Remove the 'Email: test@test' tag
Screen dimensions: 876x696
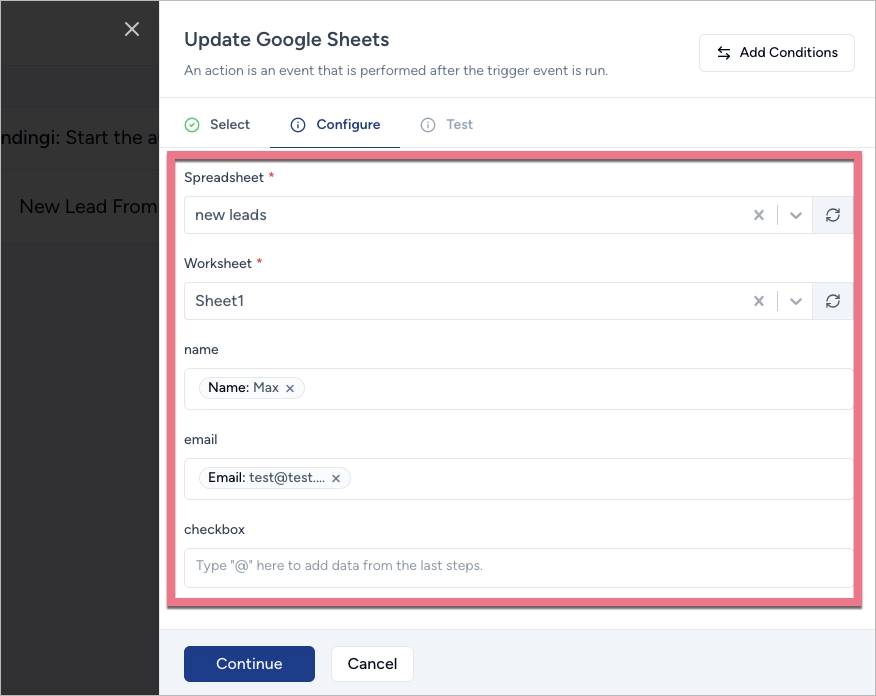pyautogui.click(x=336, y=479)
